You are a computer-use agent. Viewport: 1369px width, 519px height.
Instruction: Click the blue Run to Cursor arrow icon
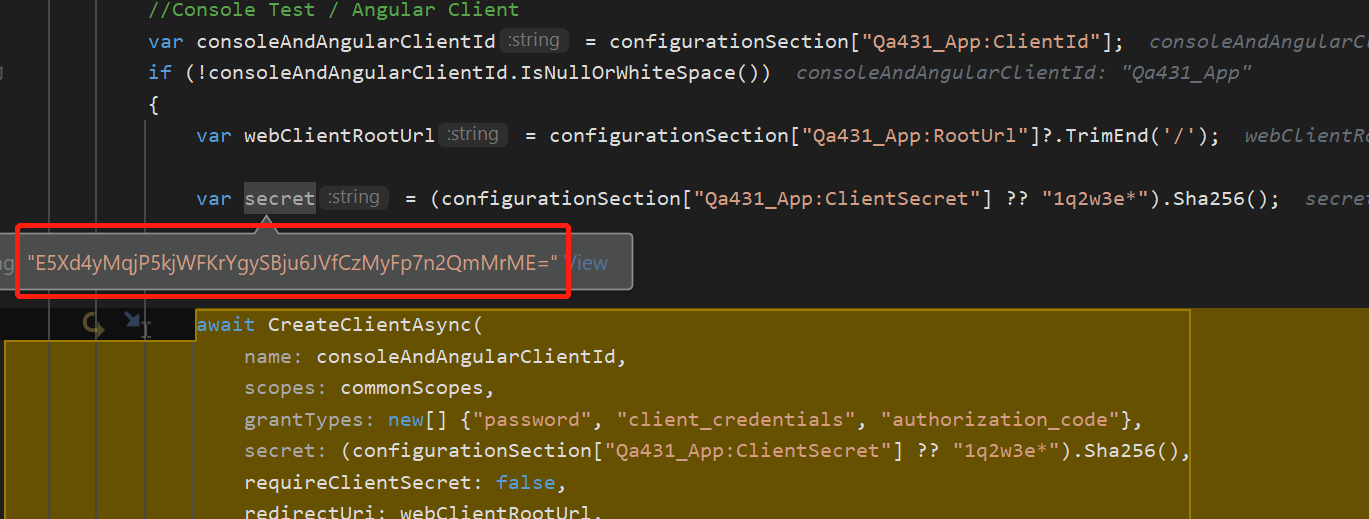(x=134, y=322)
